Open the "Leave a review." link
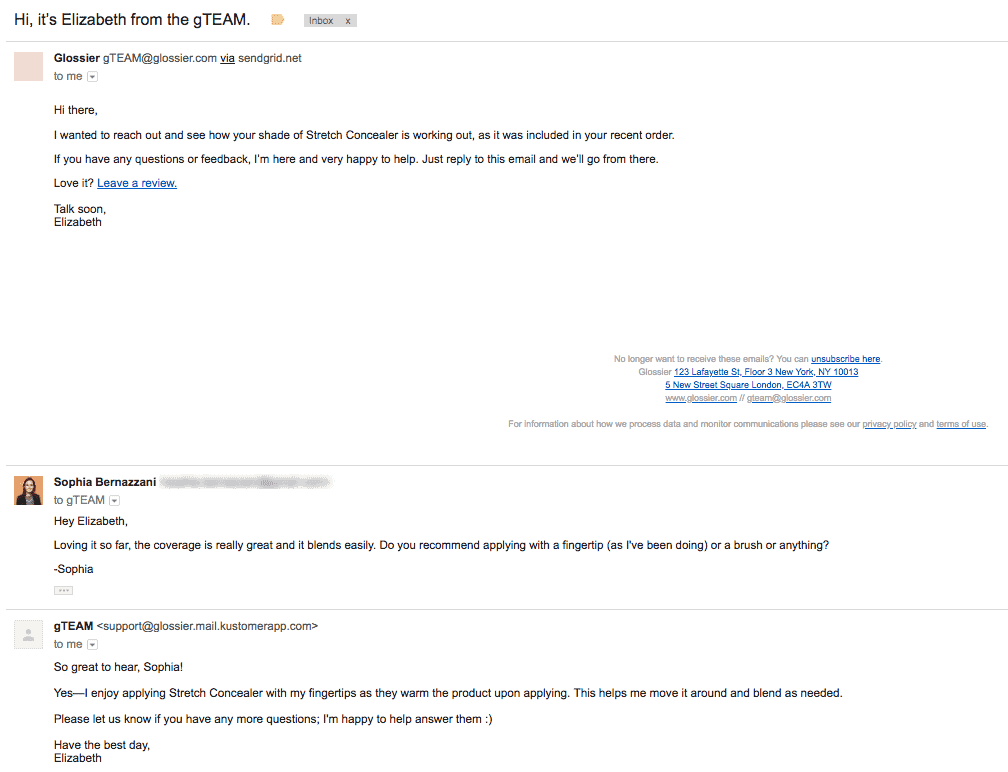 pos(137,183)
